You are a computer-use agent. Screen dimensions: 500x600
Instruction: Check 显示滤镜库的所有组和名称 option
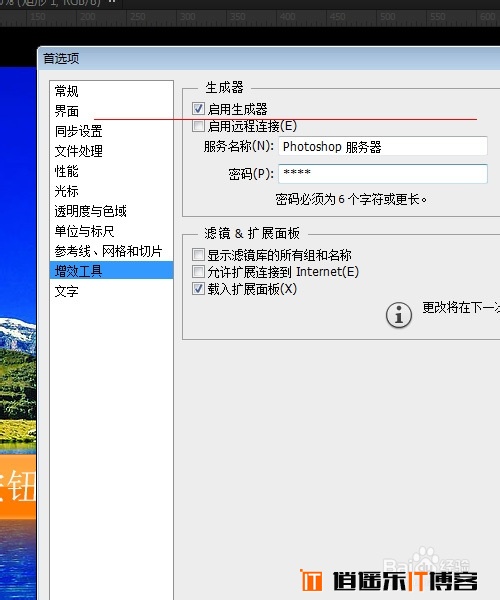[x=198, y=254]
